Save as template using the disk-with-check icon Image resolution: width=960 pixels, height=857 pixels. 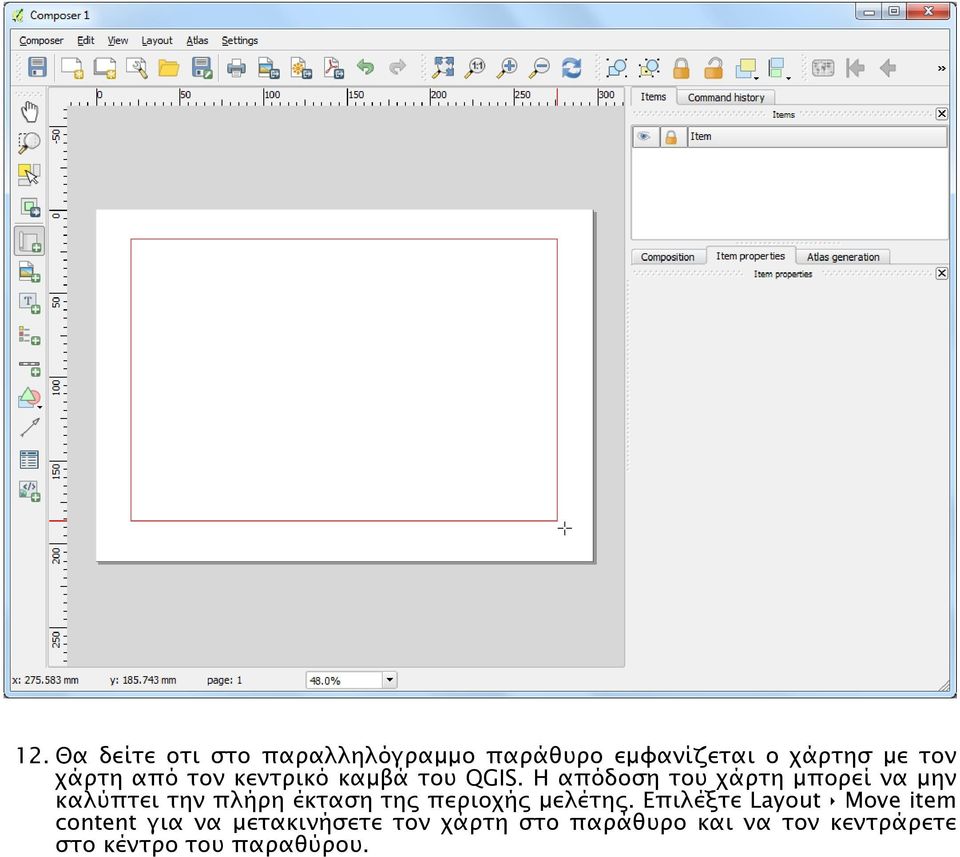click(x=201, y=67)
